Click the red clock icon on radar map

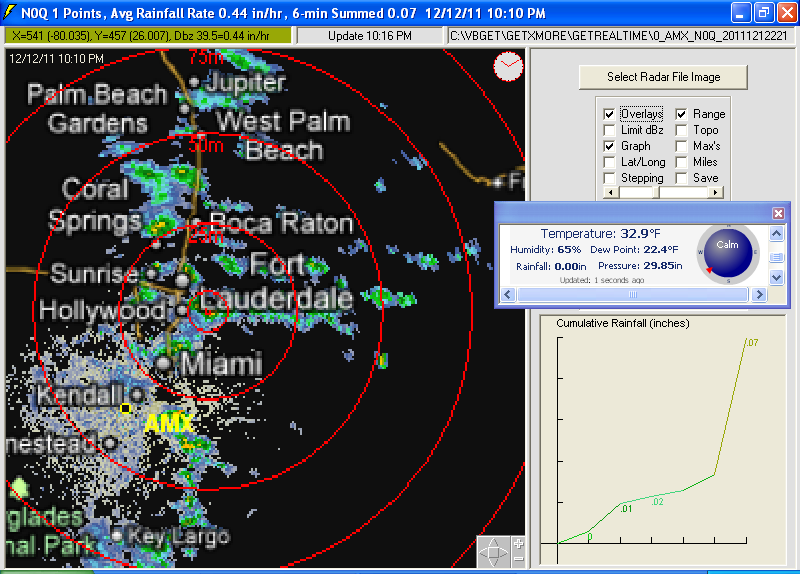(x=508, y=68)
